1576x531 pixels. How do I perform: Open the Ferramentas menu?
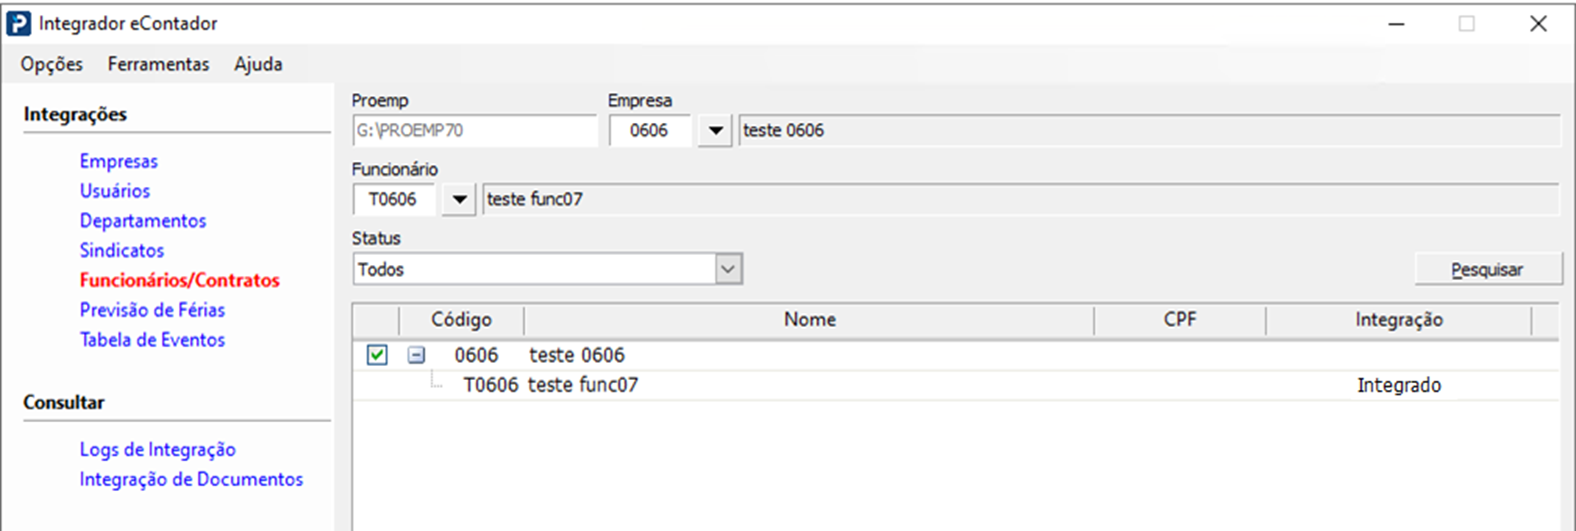[x=158, y=64]
